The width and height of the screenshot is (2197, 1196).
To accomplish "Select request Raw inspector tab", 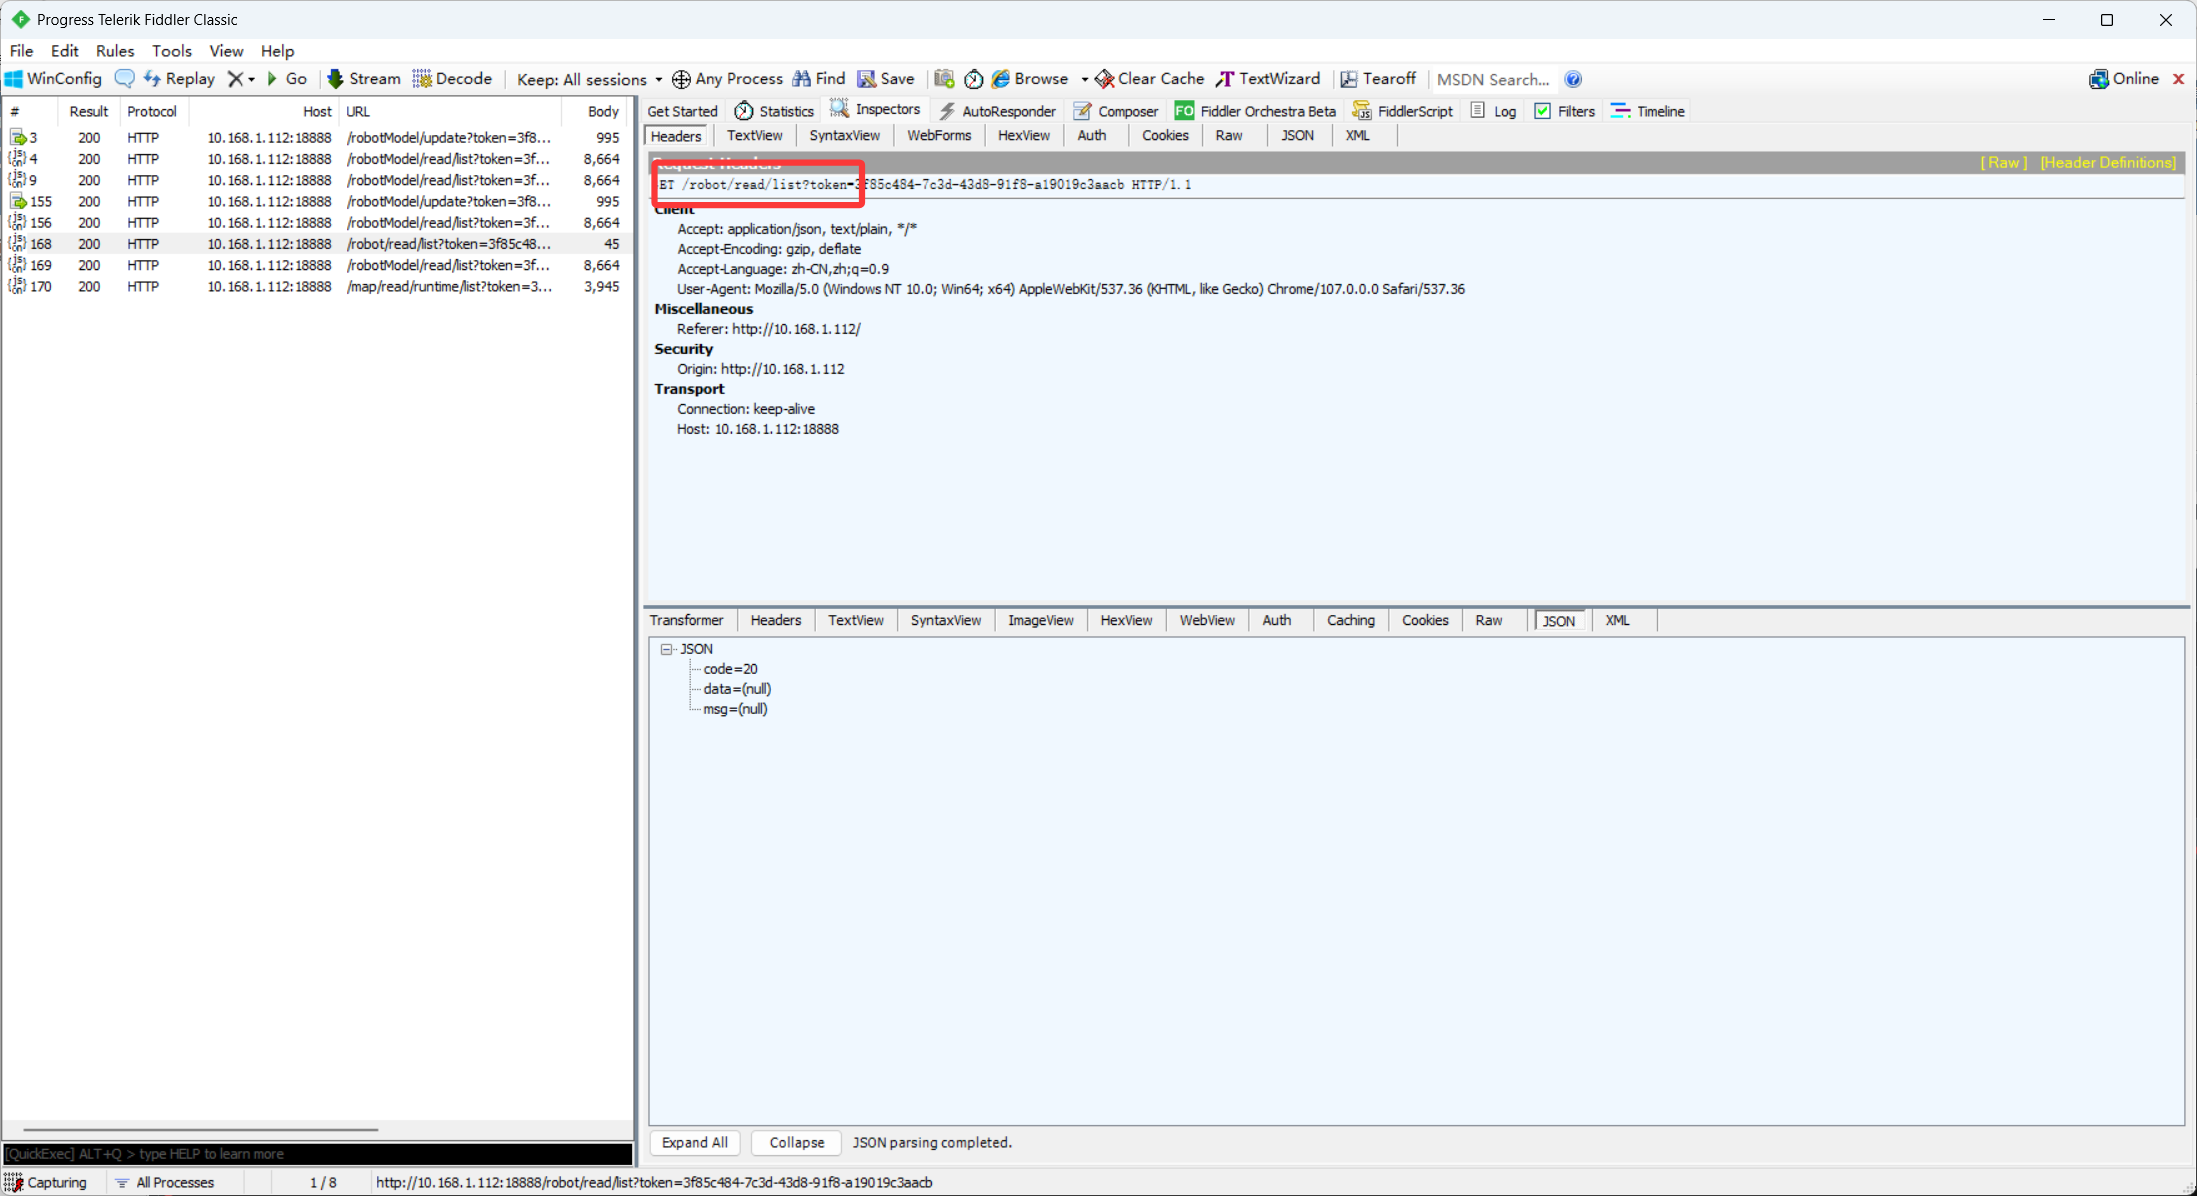I will pos(1229,135).
